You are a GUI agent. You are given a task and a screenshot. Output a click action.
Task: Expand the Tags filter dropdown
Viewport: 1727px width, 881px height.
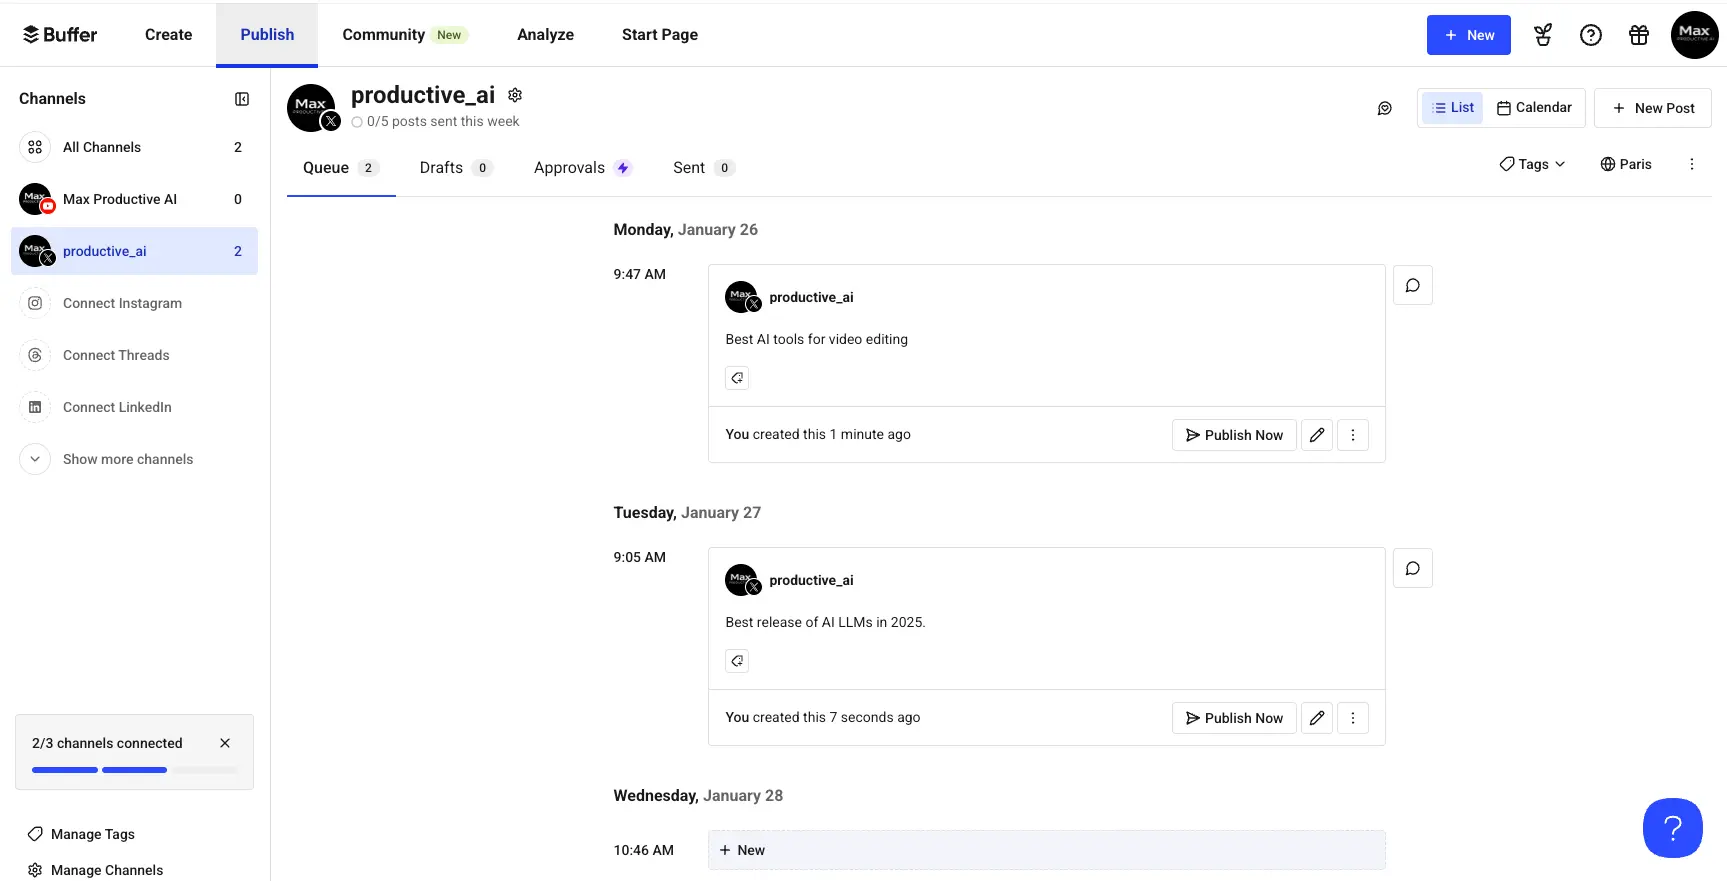click(1532, 164)
